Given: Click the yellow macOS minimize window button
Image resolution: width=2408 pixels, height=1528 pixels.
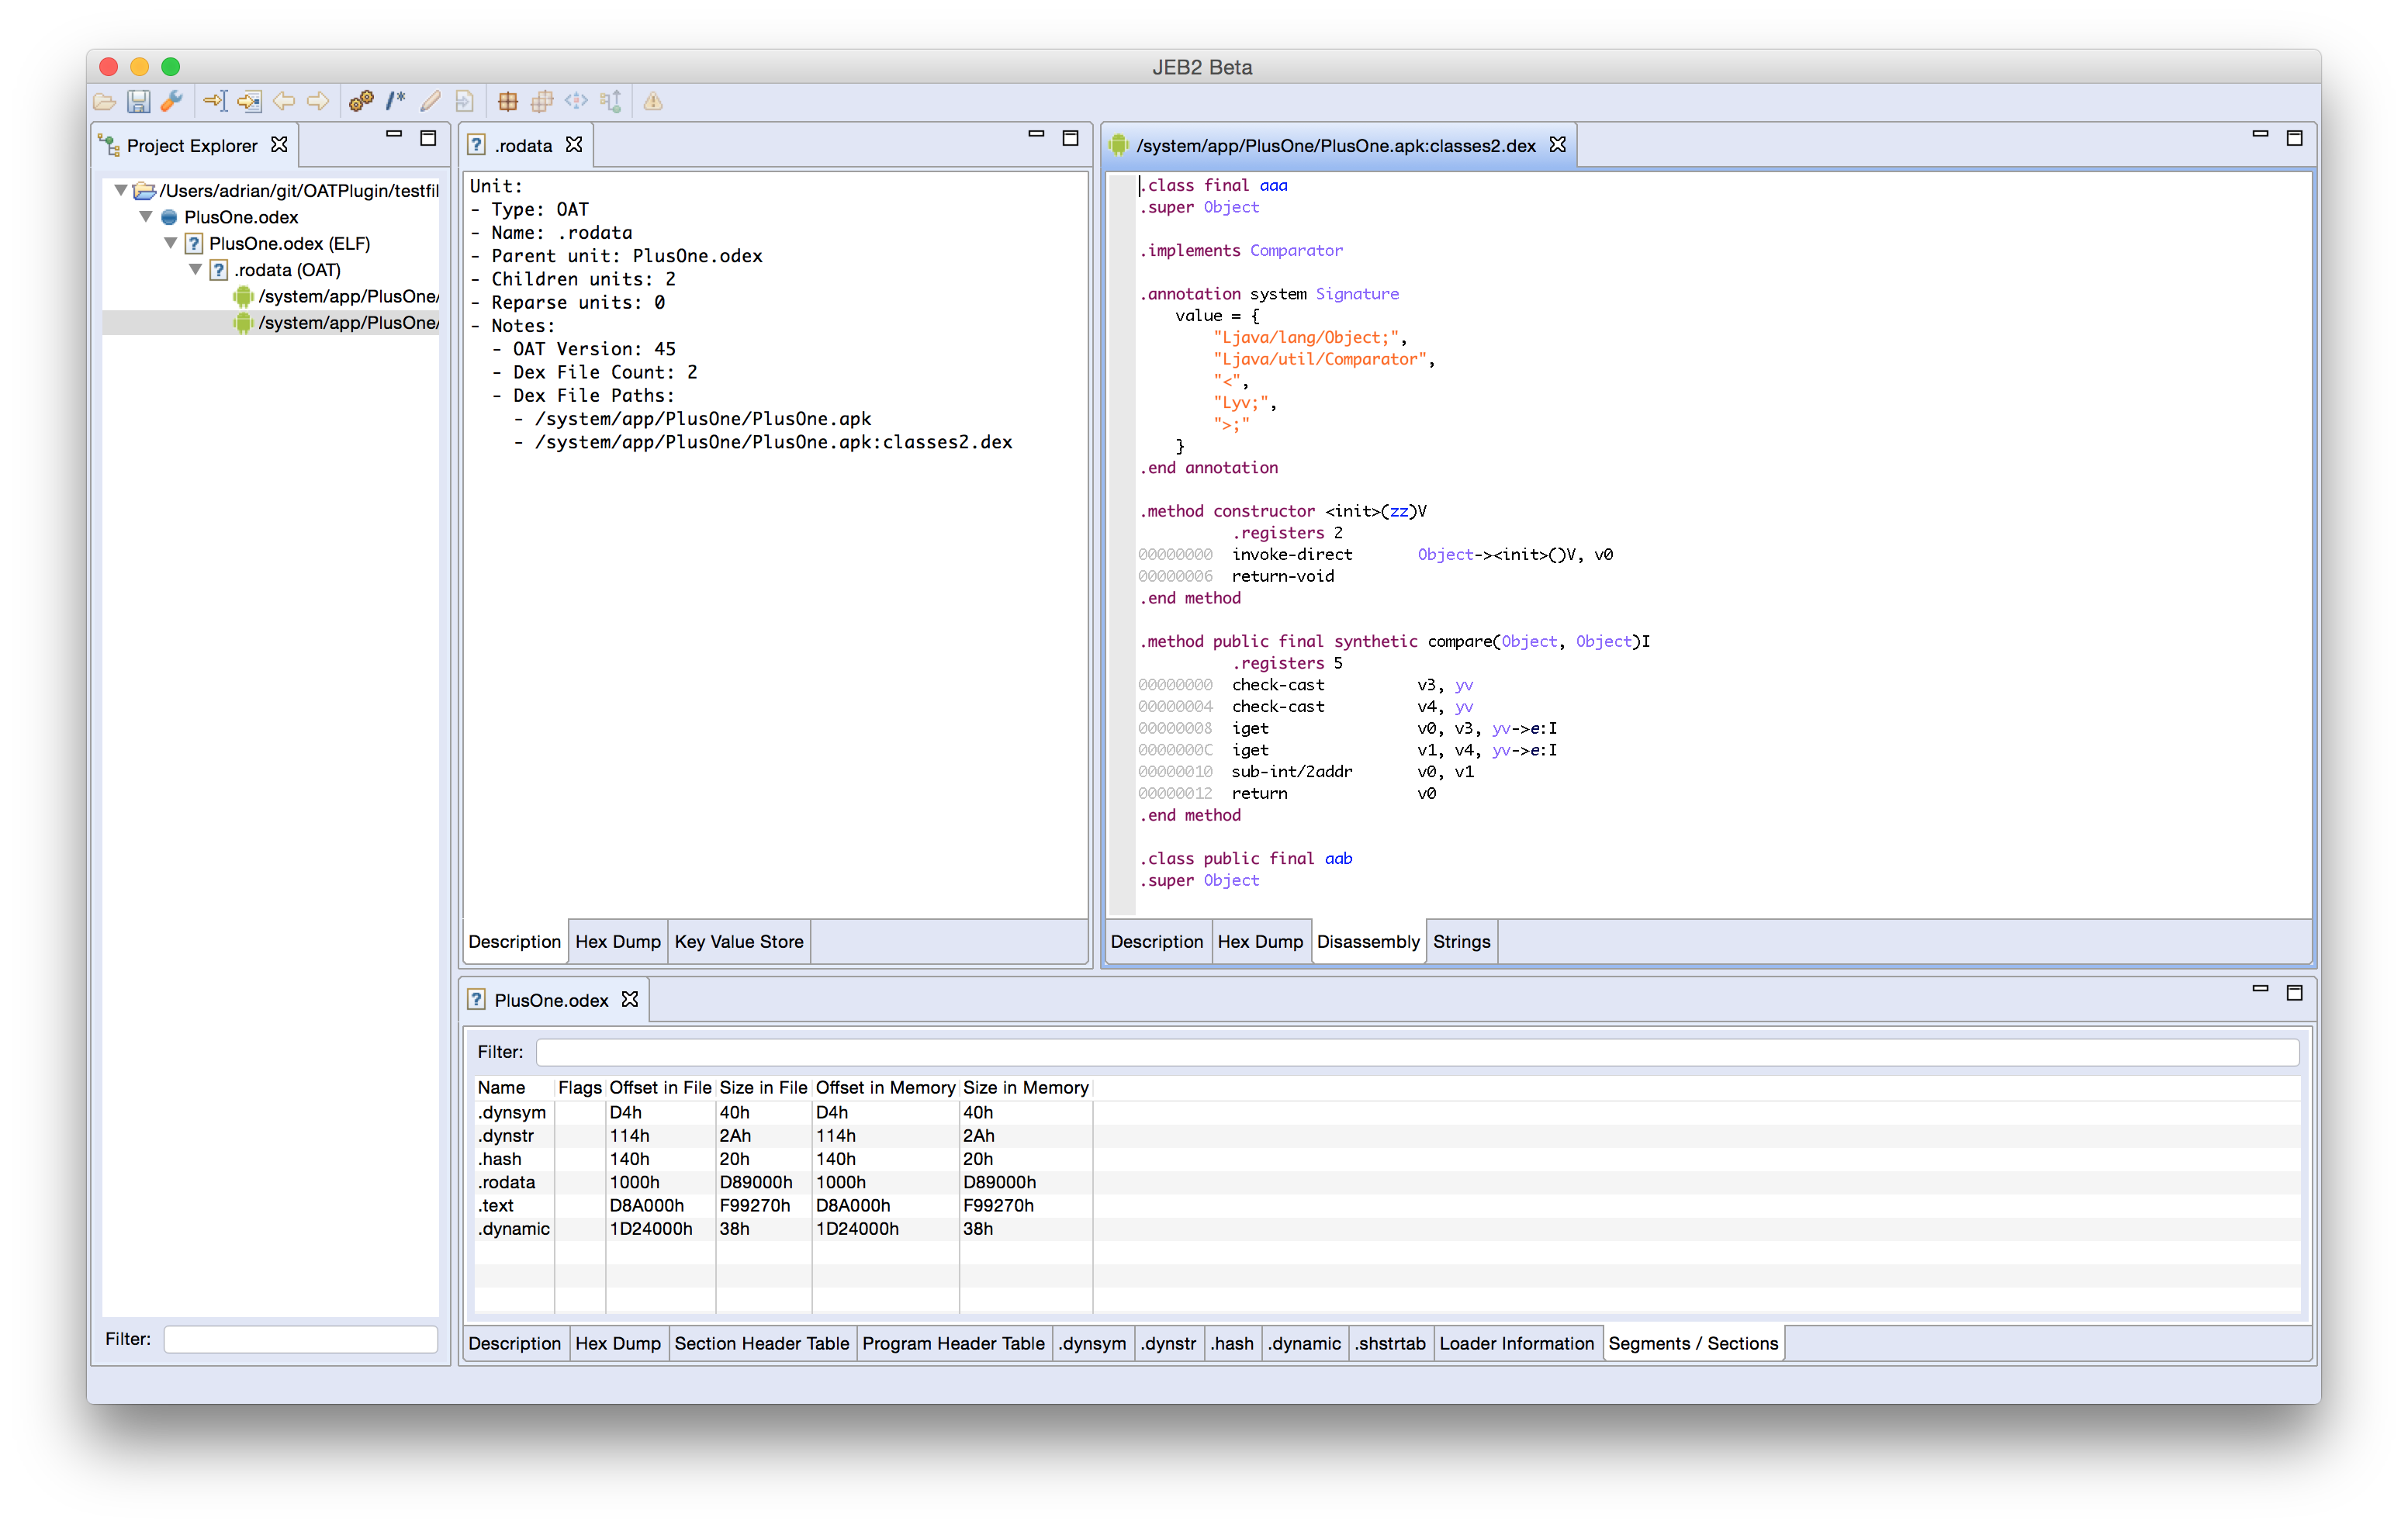Looking at the screenshot, I should click(140, 67).
